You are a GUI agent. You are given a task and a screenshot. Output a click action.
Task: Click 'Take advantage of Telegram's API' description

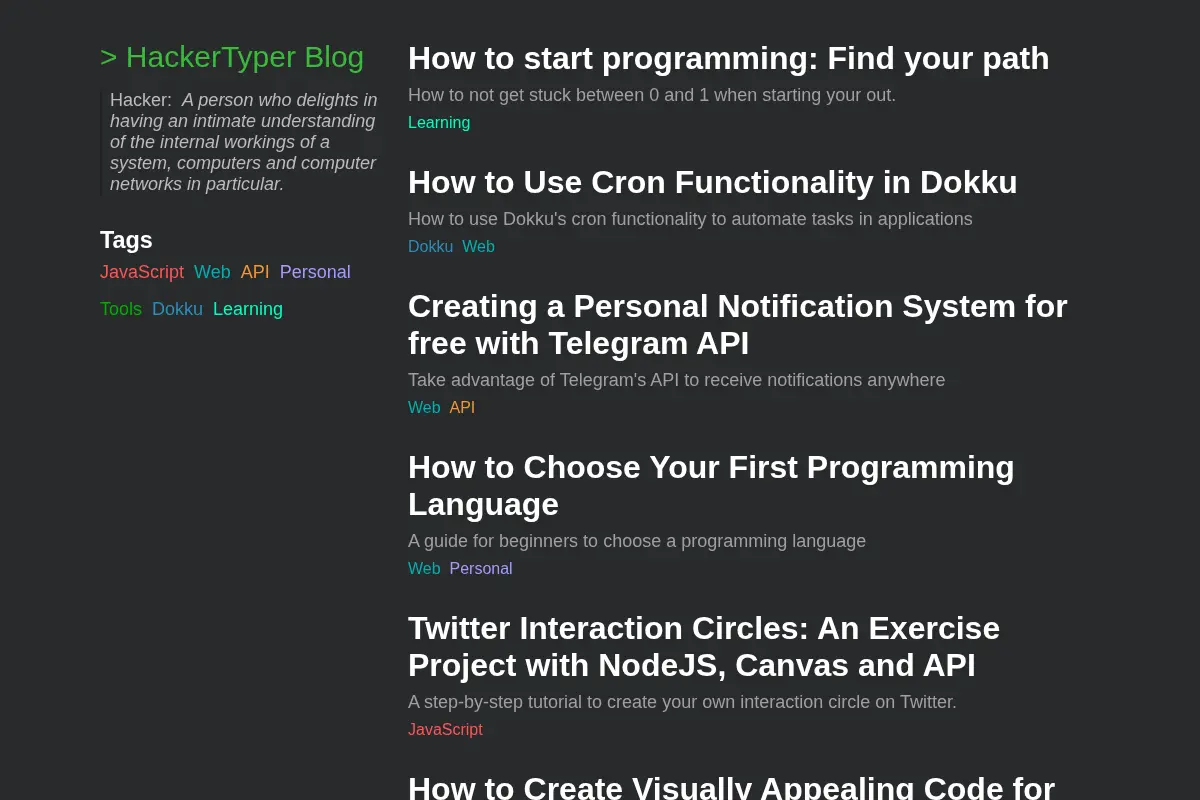click(676, 380)
